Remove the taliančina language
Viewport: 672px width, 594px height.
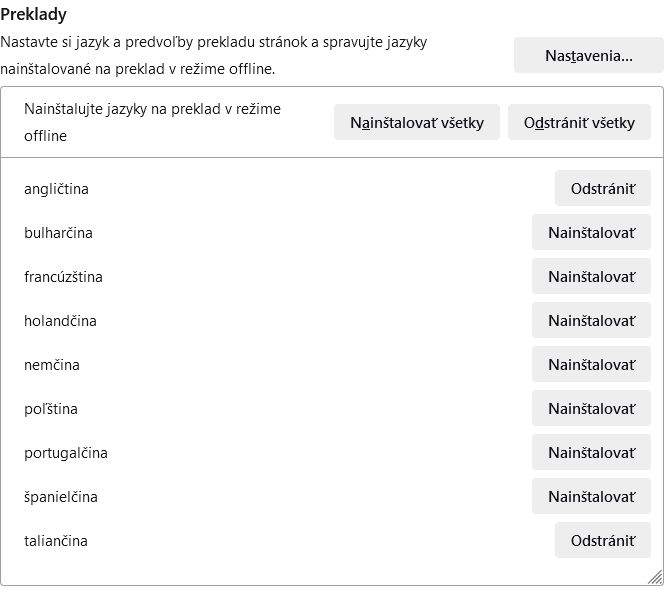coord(602,540)
